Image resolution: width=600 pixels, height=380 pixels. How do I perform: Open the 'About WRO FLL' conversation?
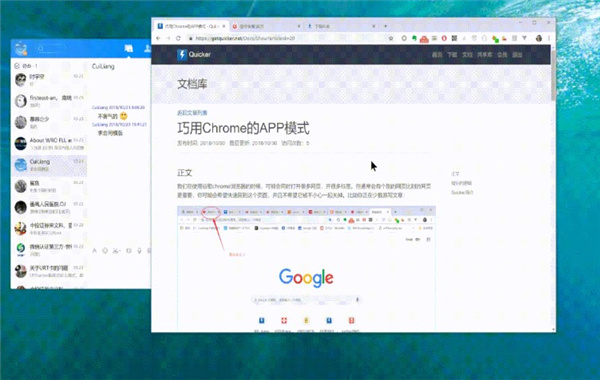[x=49, y=144]
